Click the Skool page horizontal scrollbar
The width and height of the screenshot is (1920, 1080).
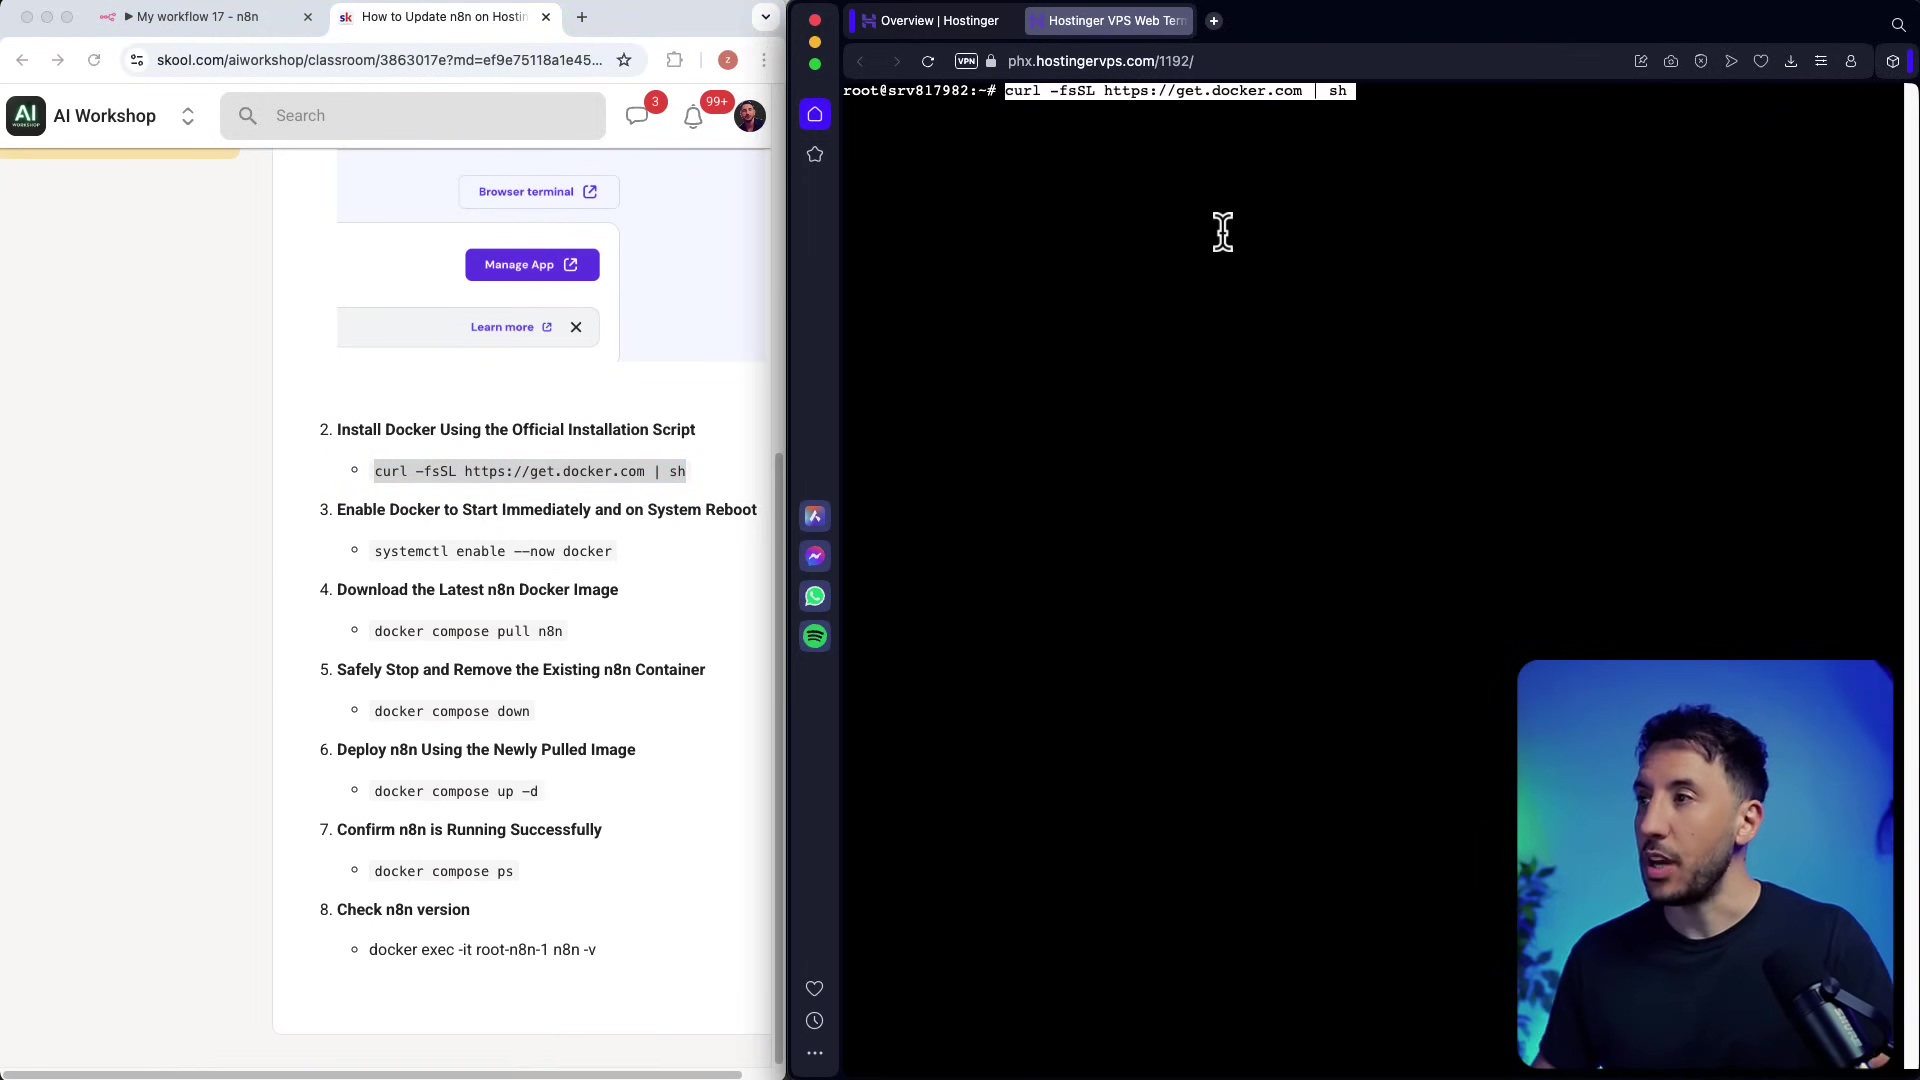click(371, 1075)
